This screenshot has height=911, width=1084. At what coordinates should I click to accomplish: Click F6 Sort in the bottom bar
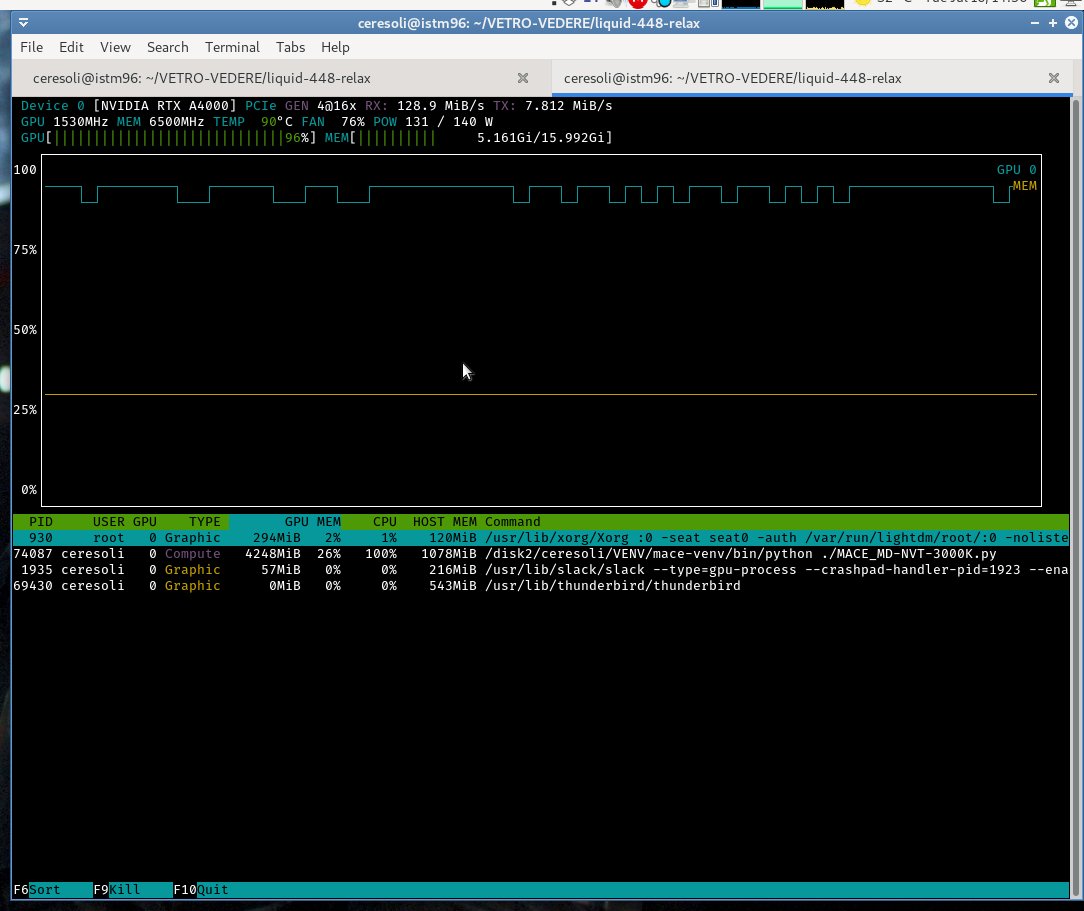click(x=37, y=890)
